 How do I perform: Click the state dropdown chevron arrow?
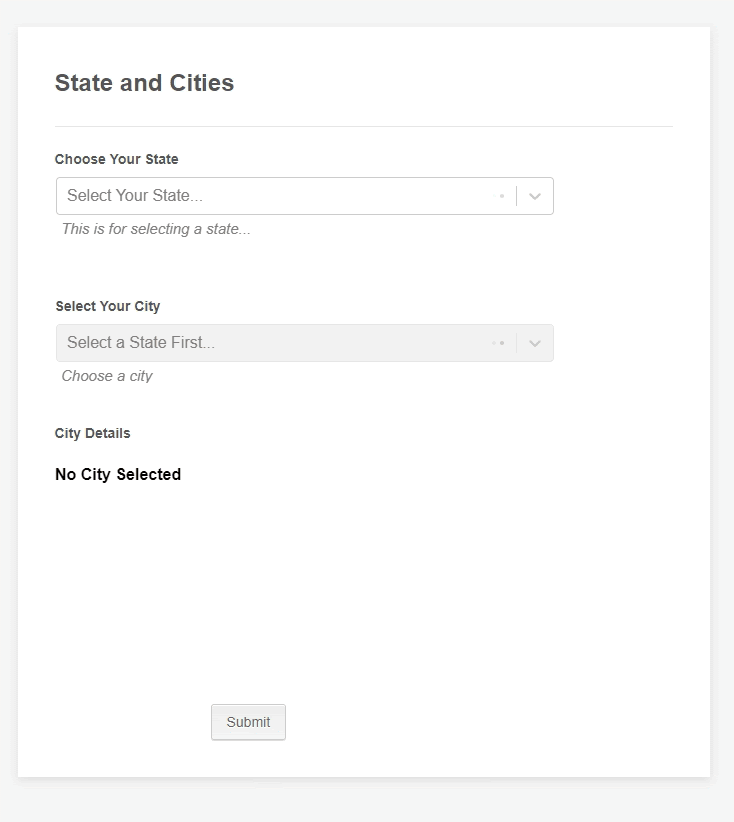(535, 196)
